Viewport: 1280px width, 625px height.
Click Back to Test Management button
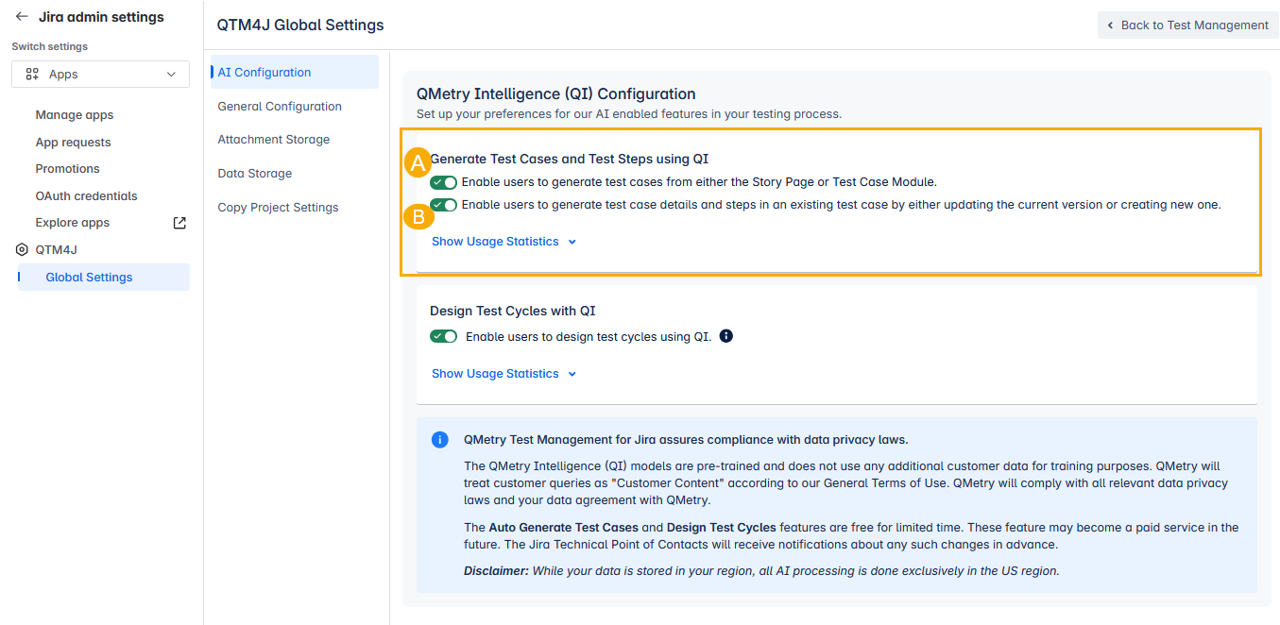pos(1187,25)
